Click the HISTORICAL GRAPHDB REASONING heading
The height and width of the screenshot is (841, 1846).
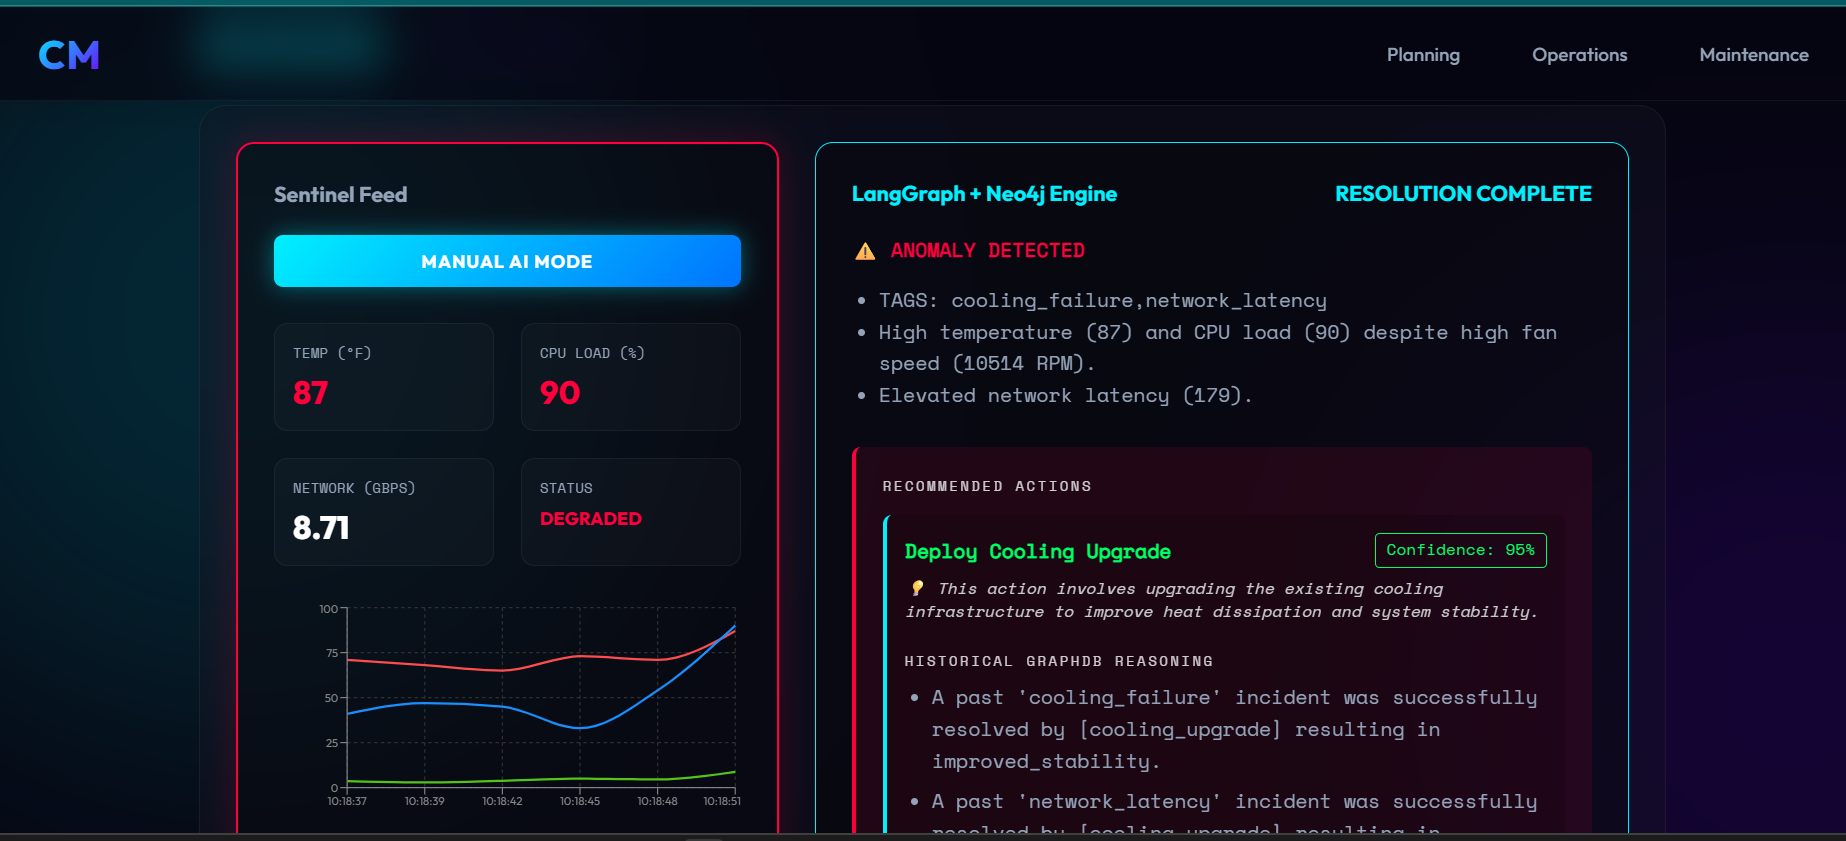[1058, 661]
